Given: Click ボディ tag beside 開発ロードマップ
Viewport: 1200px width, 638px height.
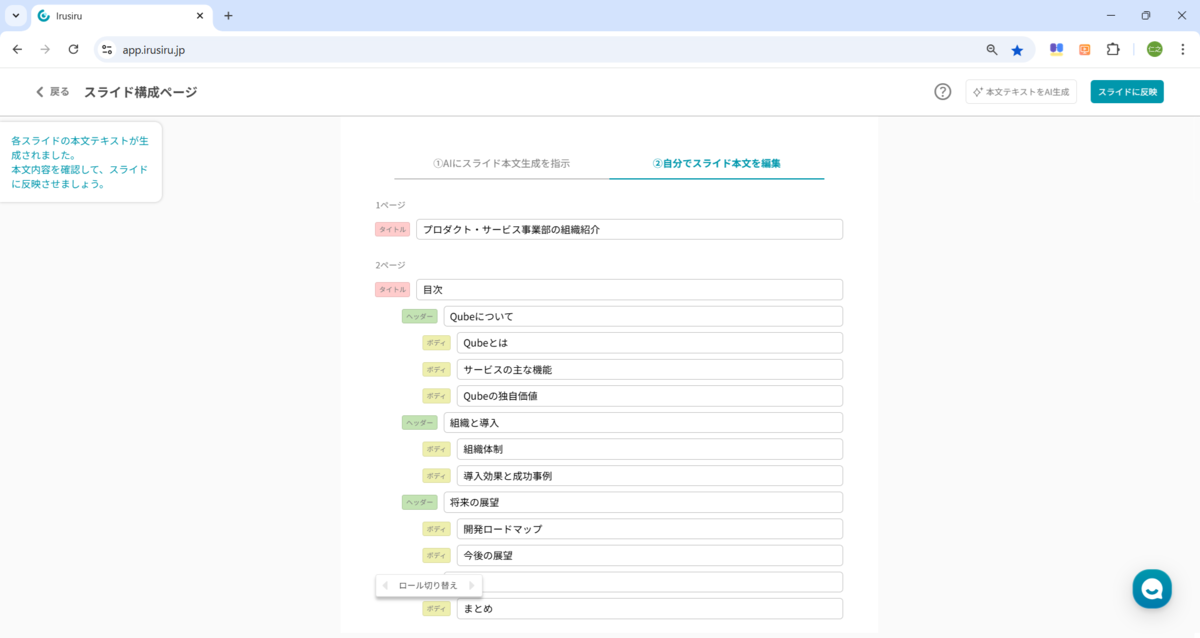Looking at the screenshot, I should [x=436, y=528].
